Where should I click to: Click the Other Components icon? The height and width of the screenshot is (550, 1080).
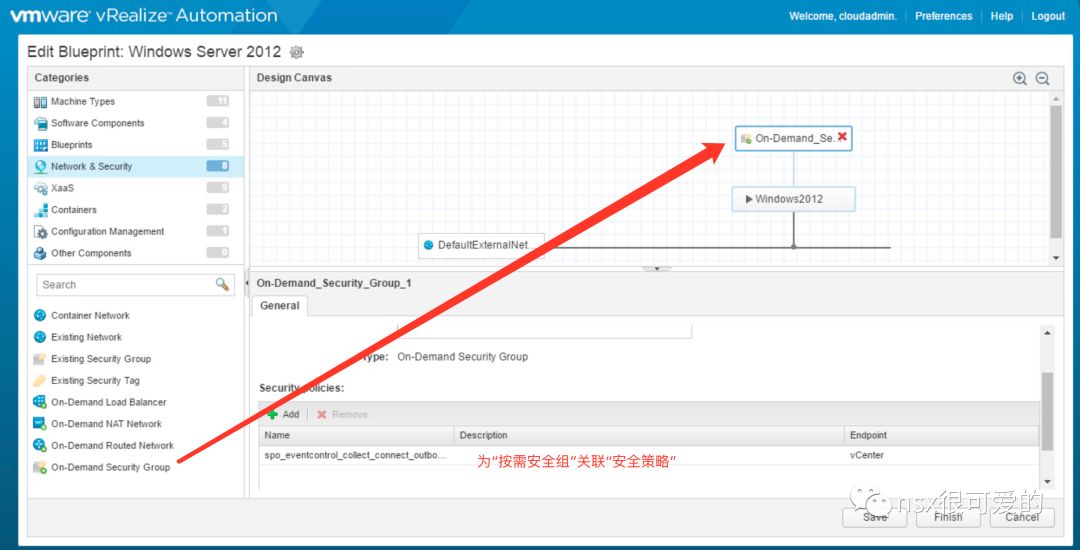point(41,253)
